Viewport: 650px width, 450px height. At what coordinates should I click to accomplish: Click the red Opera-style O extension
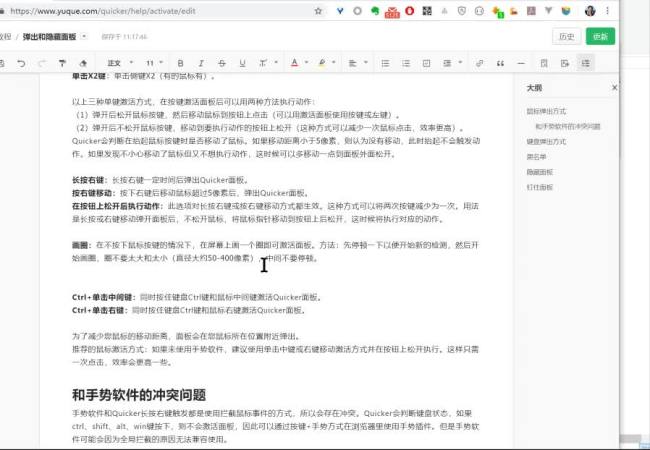pos(410,11)
